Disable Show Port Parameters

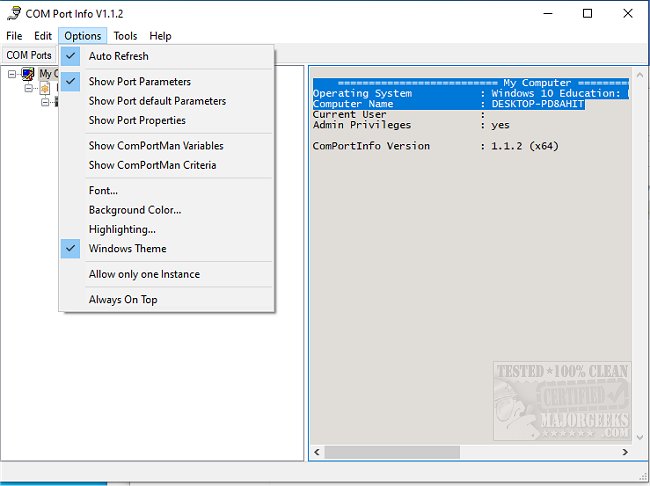click(139, 81)
